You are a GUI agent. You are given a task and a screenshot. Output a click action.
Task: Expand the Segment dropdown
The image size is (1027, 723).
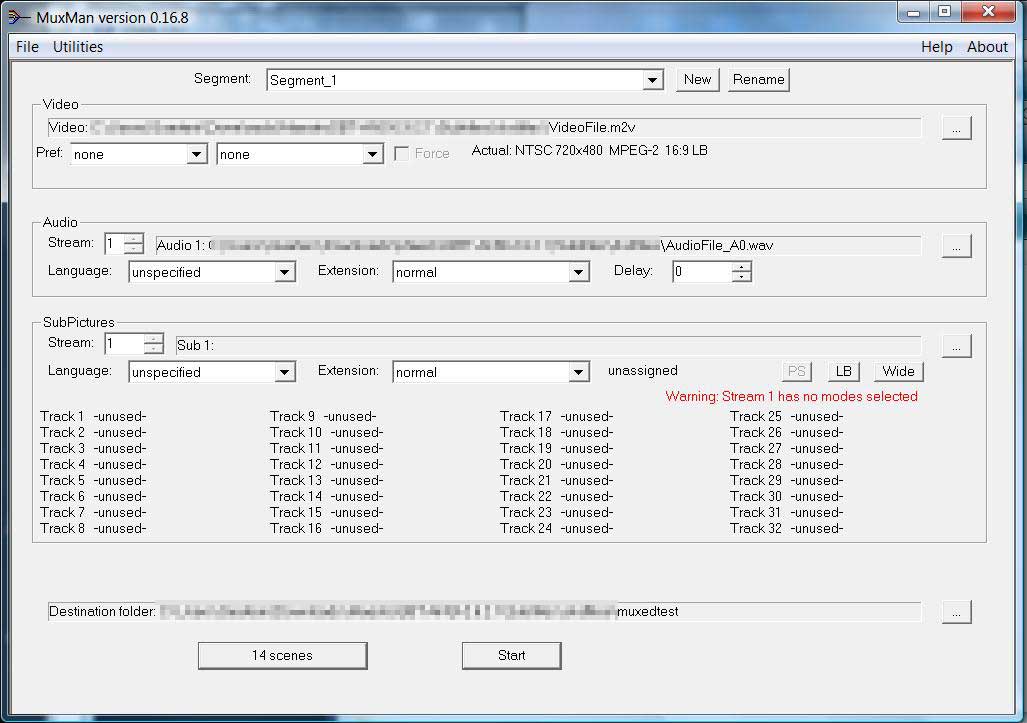(652, 81)
